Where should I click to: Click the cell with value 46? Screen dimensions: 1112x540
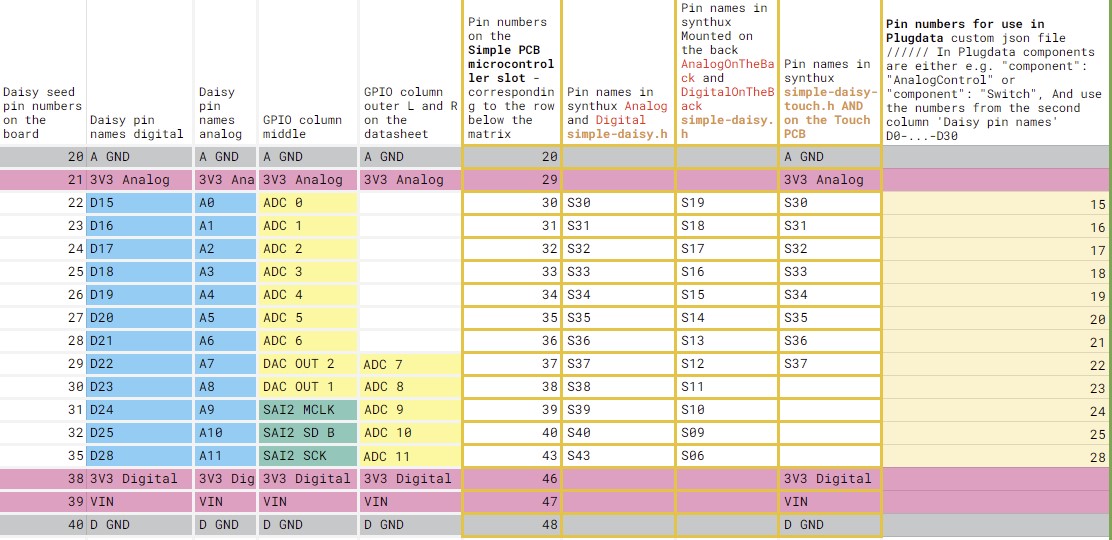pos(511,479)
